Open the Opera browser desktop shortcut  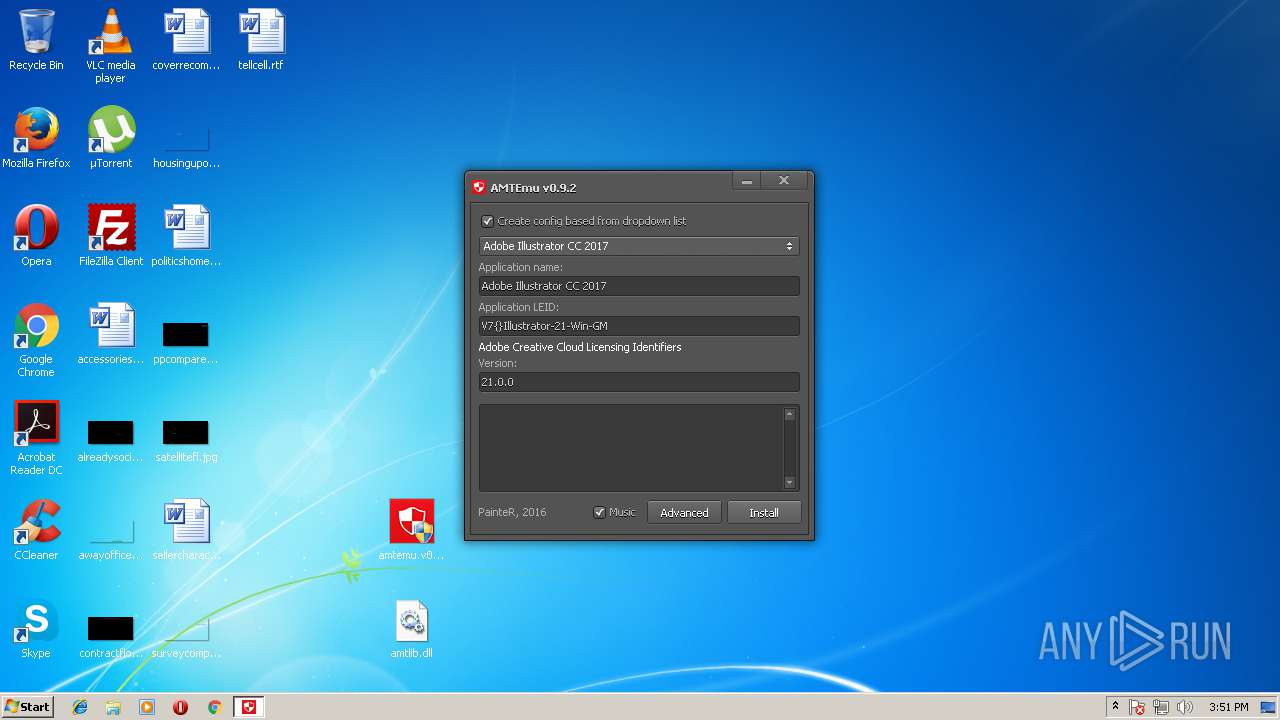[x=36, y=236]
